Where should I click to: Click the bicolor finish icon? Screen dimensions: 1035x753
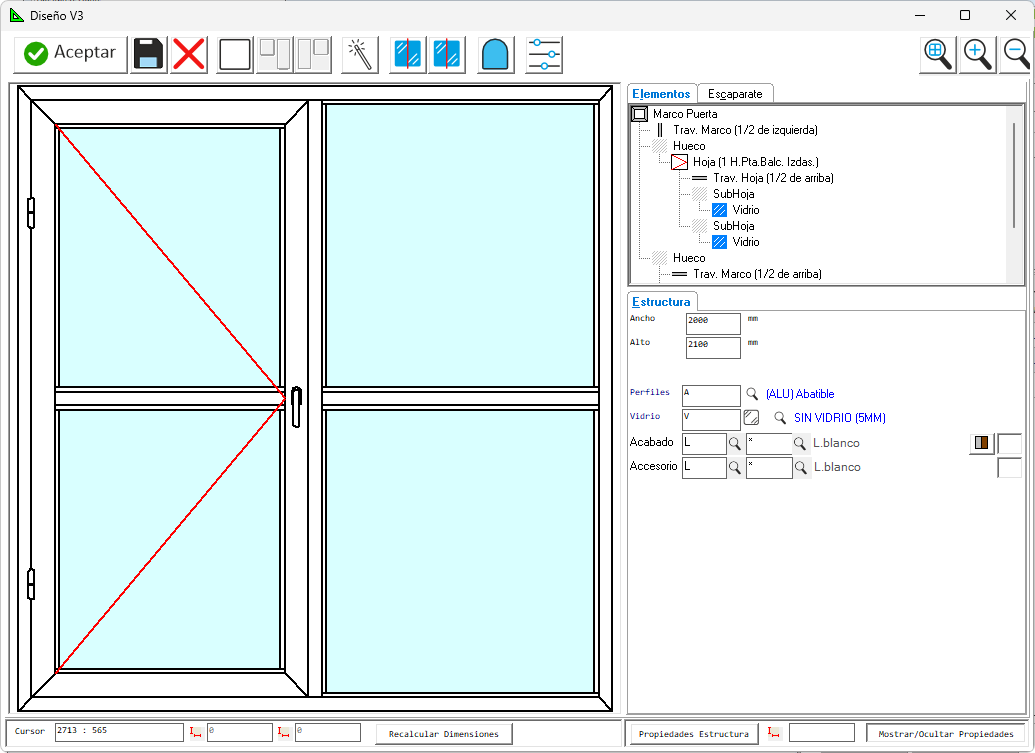pyautogui.click(x=982, y=443)
